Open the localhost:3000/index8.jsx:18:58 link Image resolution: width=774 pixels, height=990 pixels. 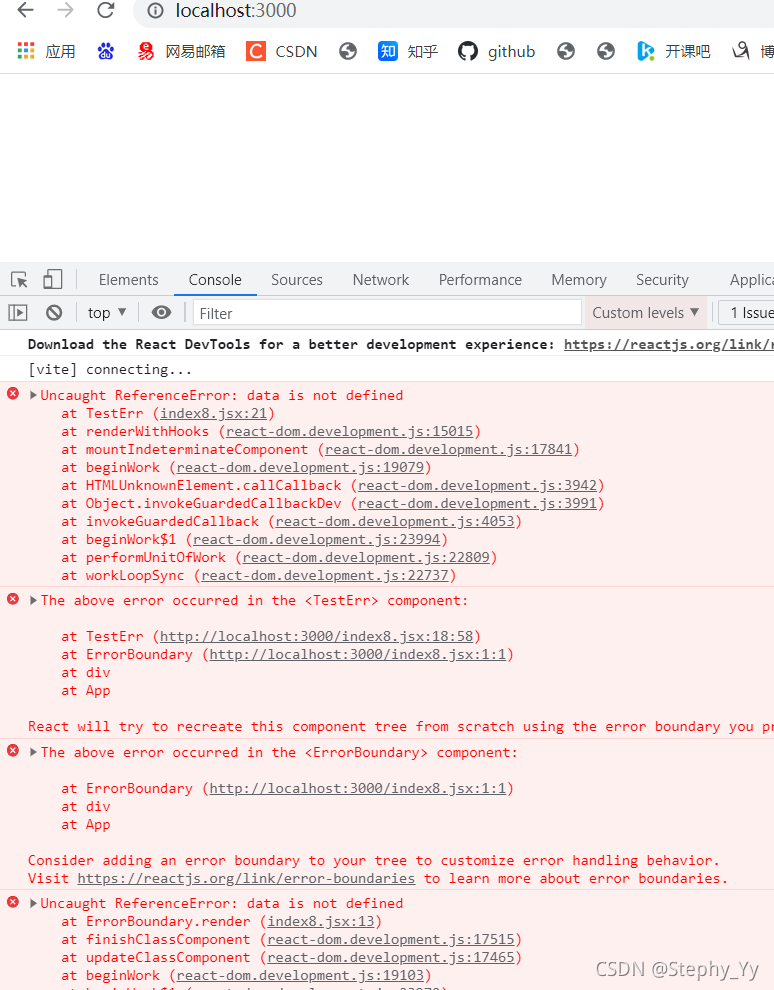(316, 636)
